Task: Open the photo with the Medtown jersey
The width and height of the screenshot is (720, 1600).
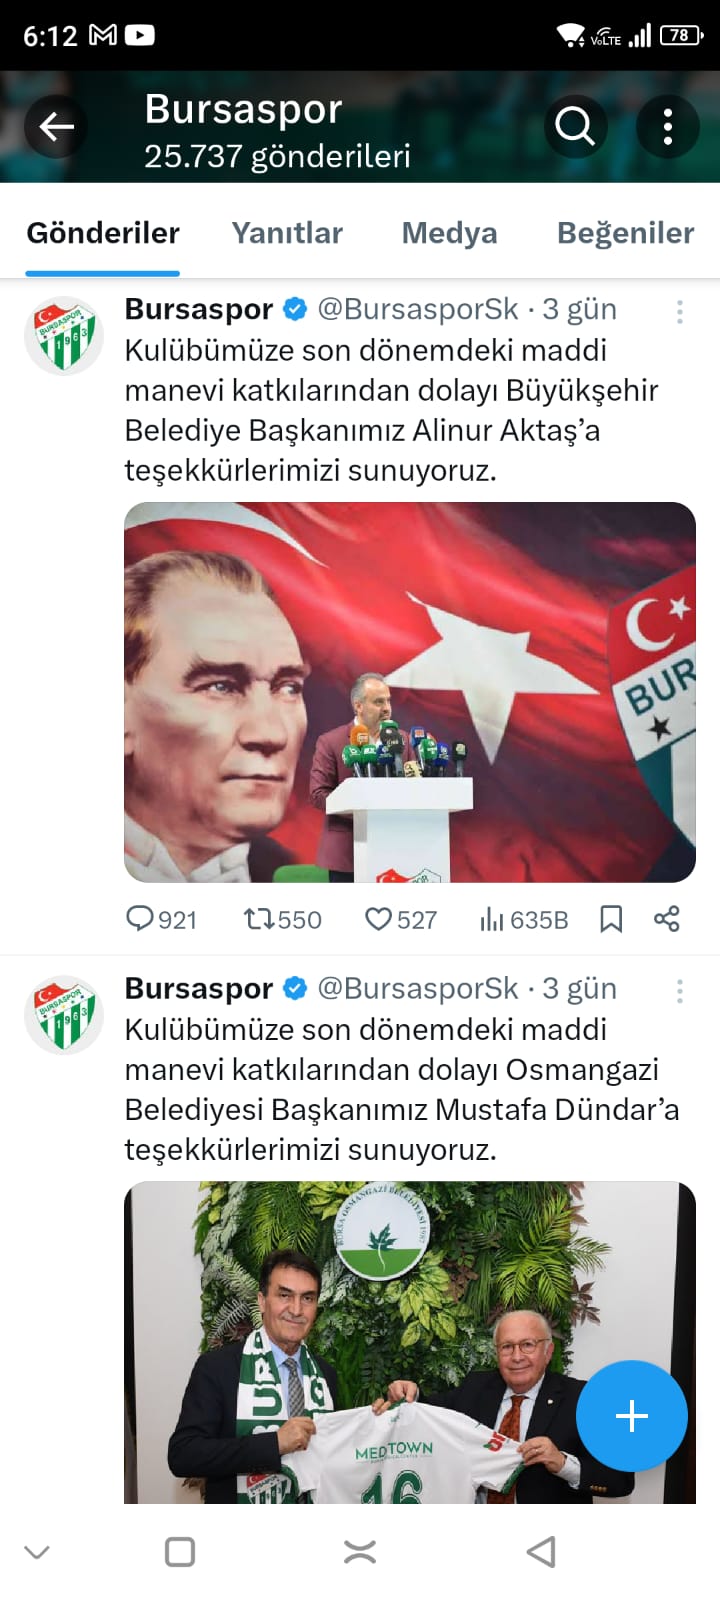Action: [410, 1342]
